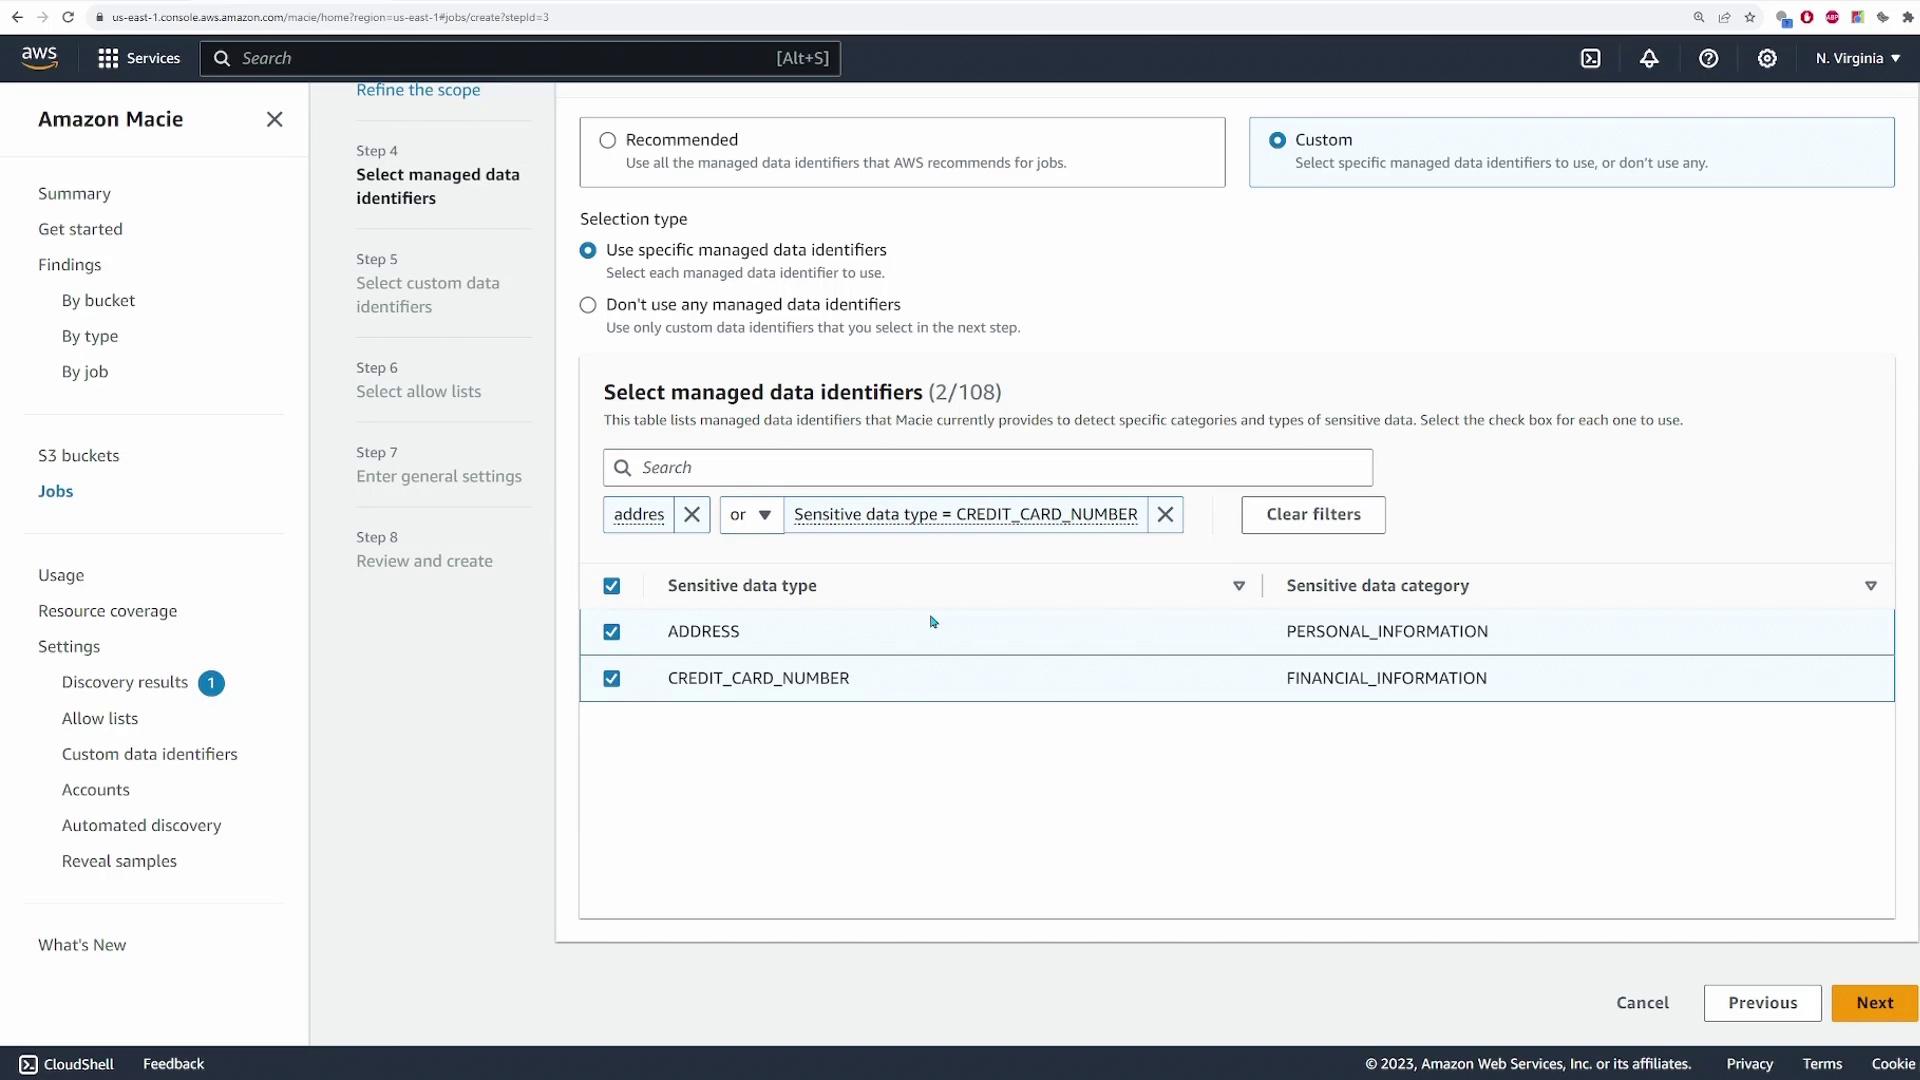Launch CloudShell from the top bar icon
Viewport: 1920px width, 1080px height.
point(1590,58)
